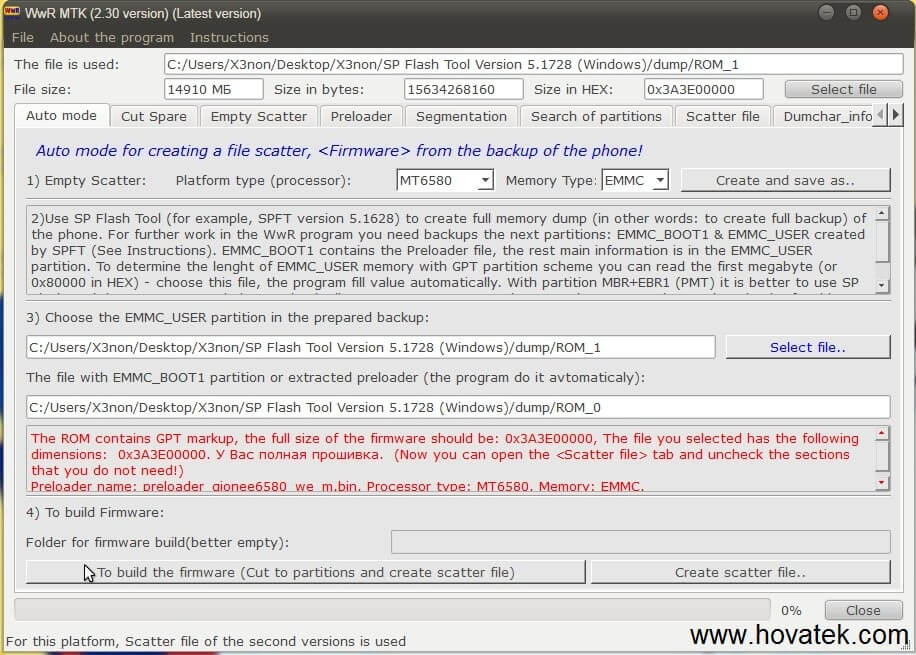916x655 pixels.
Task: Click status text 'For this platform, Scatter file'
Action: tap(206, 642)
